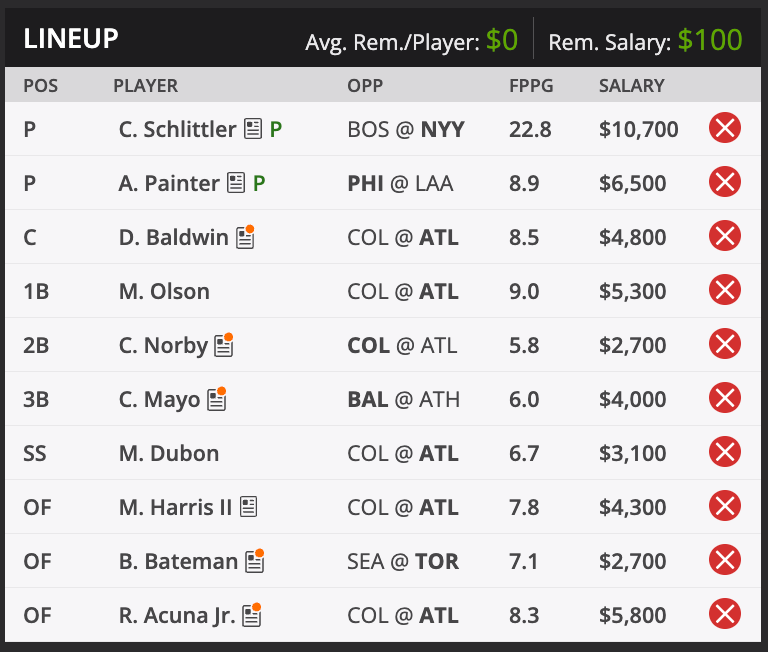Open M. Dubon player name link

pyautogui.click(x=169, y=453)
